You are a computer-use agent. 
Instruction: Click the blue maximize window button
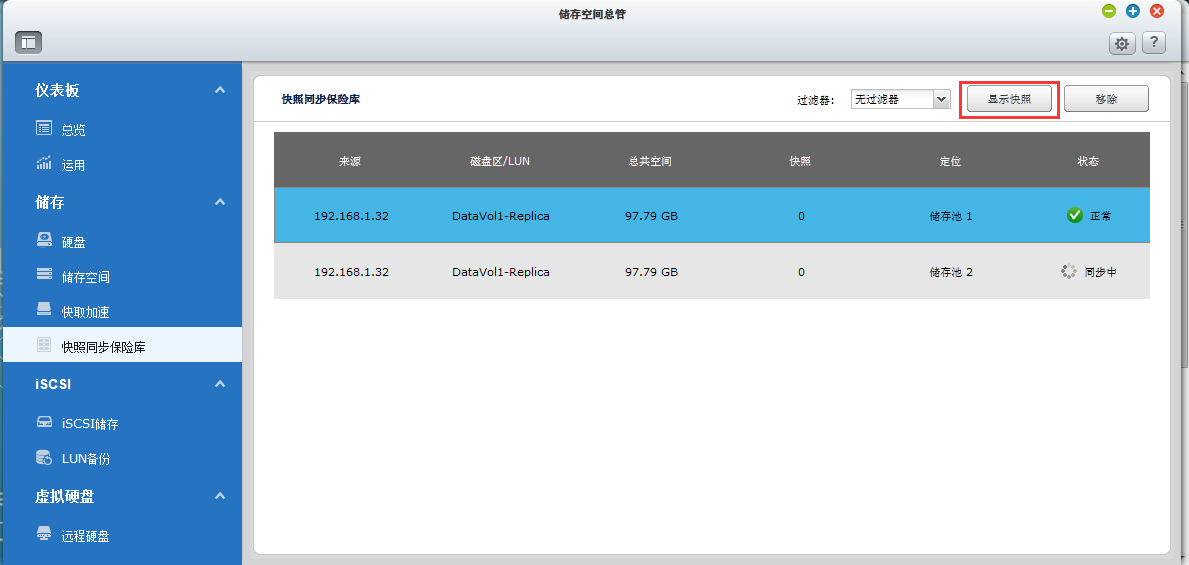[1133, 11]
